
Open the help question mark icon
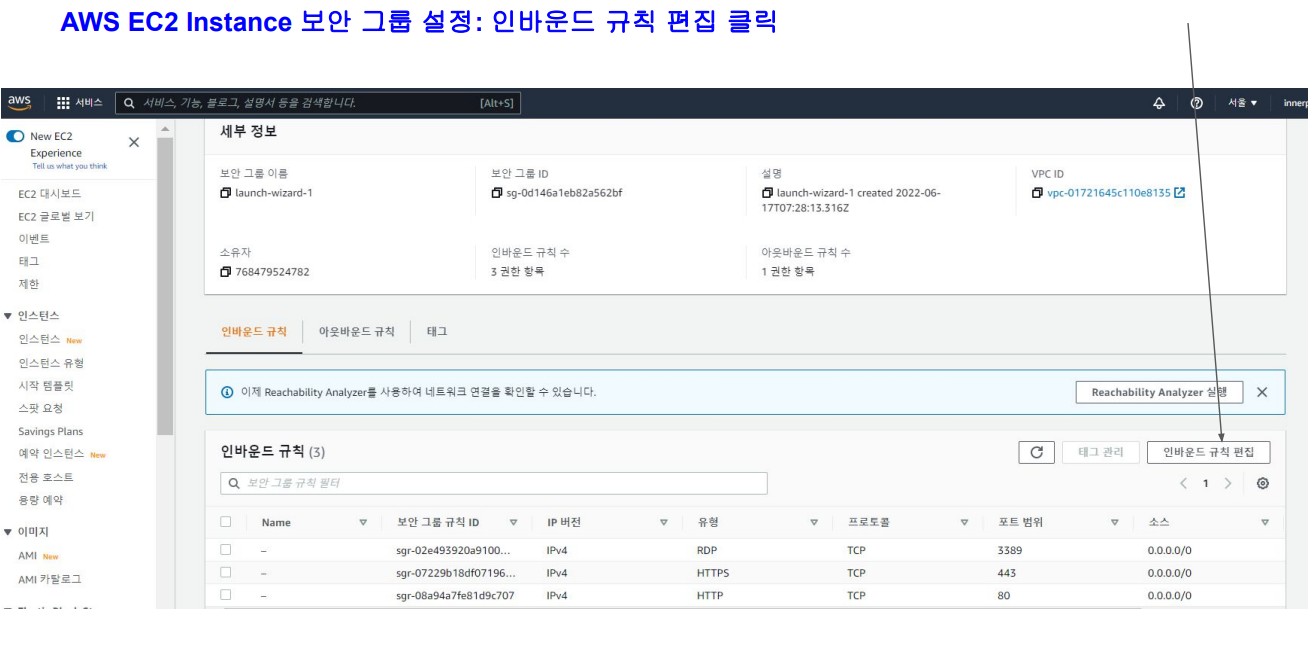(1196, 102)
